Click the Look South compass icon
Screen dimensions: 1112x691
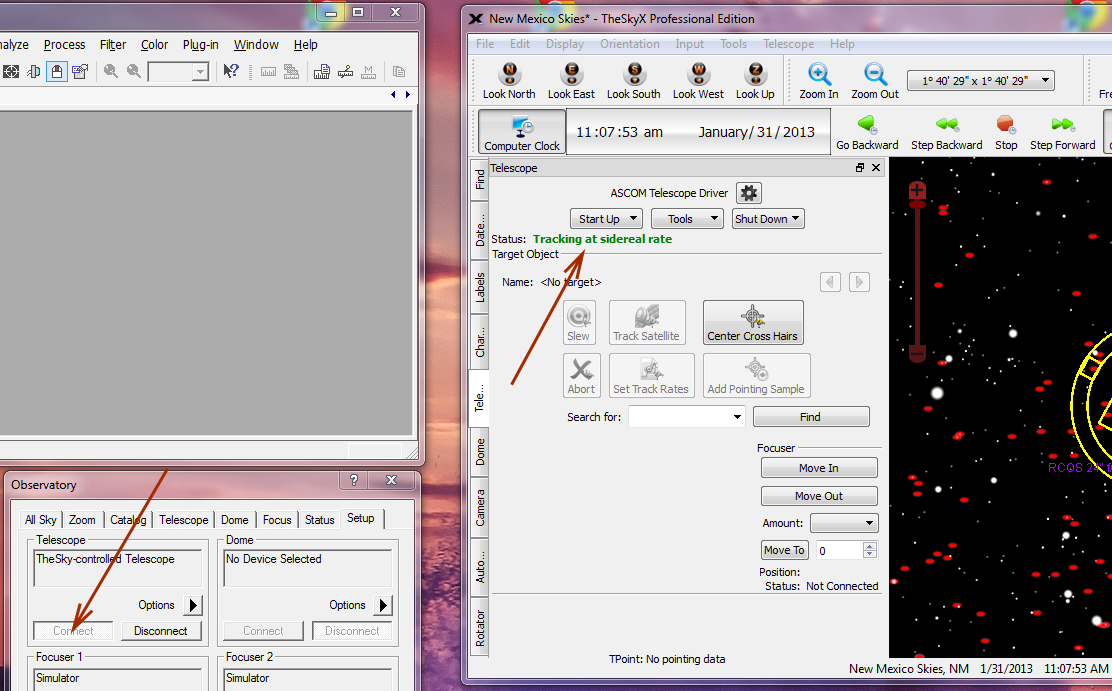634,74
